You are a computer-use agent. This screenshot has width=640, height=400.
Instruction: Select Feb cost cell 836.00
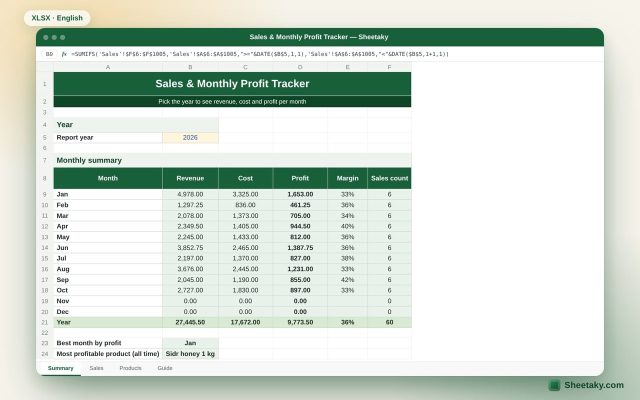(245, 205)
